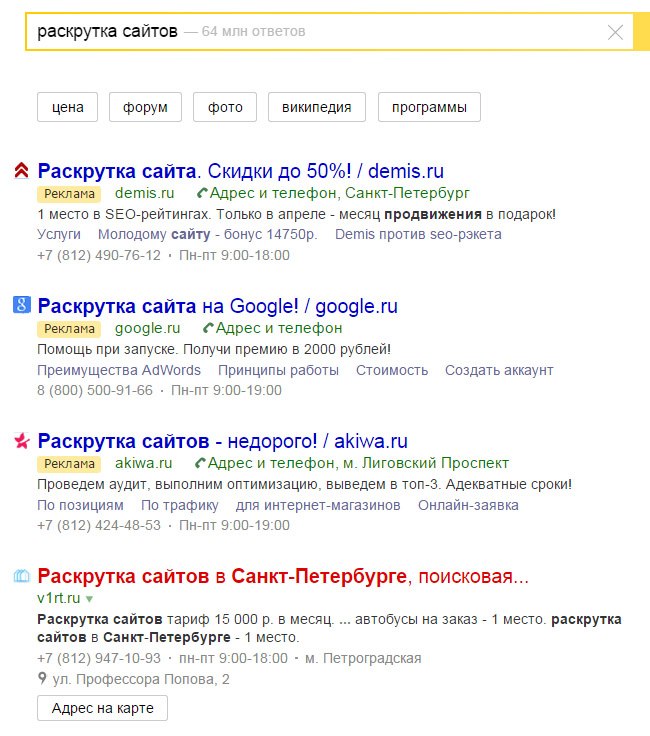The height and width of the screenshot is (736, 650).
Task: Click the yellow search button edge
Action: pyautogui.click(x=642, y=31)
